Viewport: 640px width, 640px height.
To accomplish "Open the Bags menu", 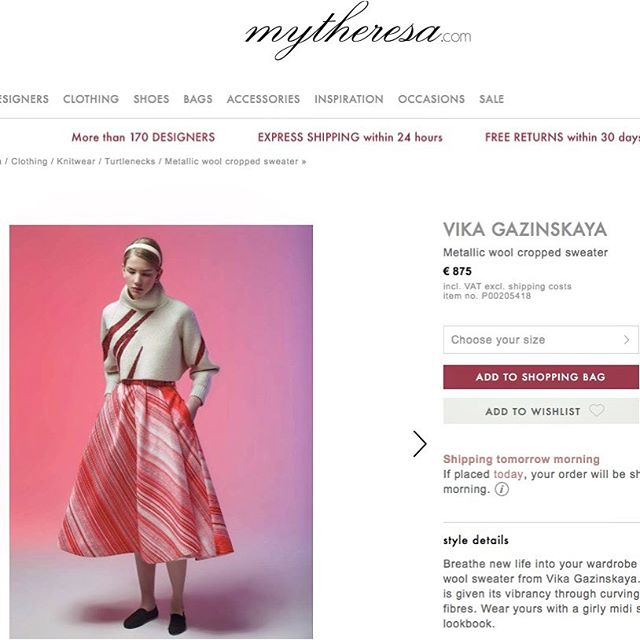I will pos(198,99).
